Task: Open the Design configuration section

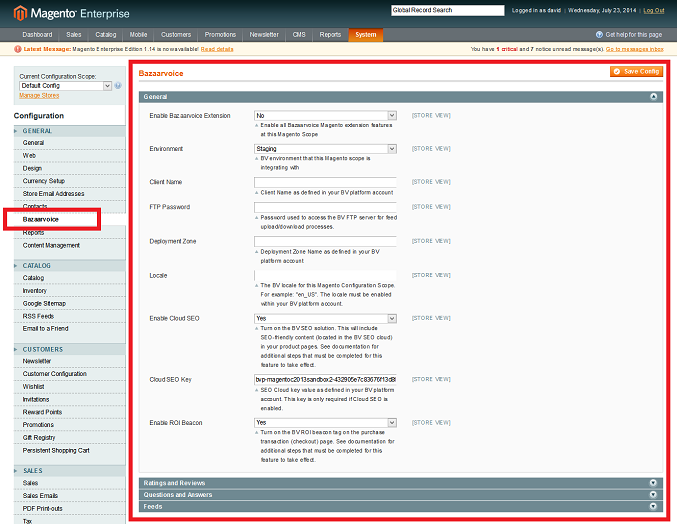Action: (x=32, y=168)
